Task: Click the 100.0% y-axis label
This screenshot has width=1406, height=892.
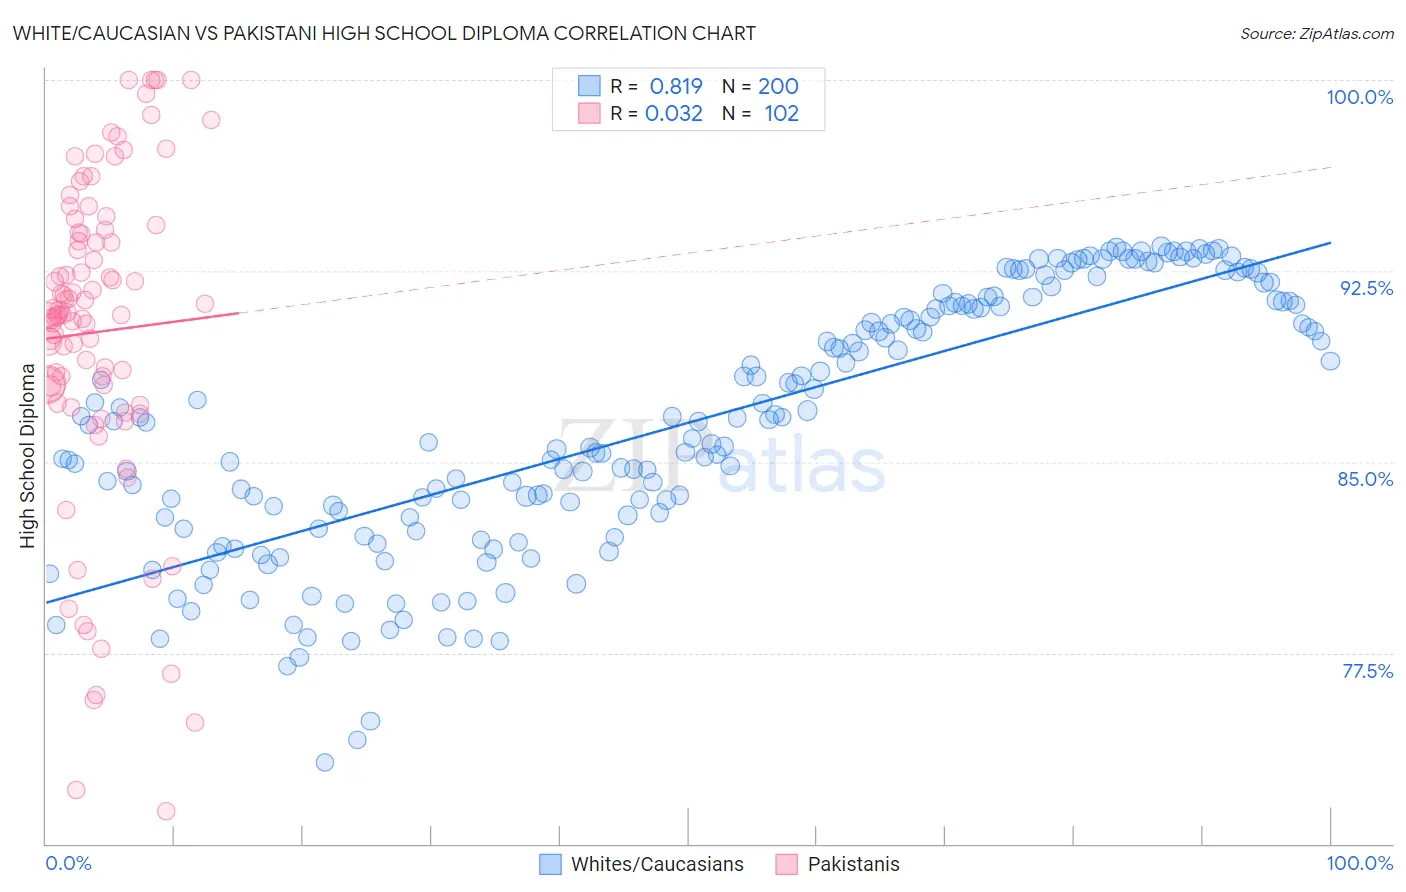Action: [x=1359, y=97]
